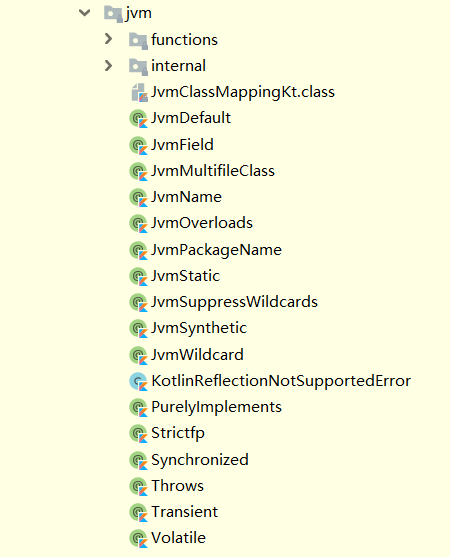
Task: Click the JvmName annotation icon
Action: pyautogui.click(x=139, y=198)
